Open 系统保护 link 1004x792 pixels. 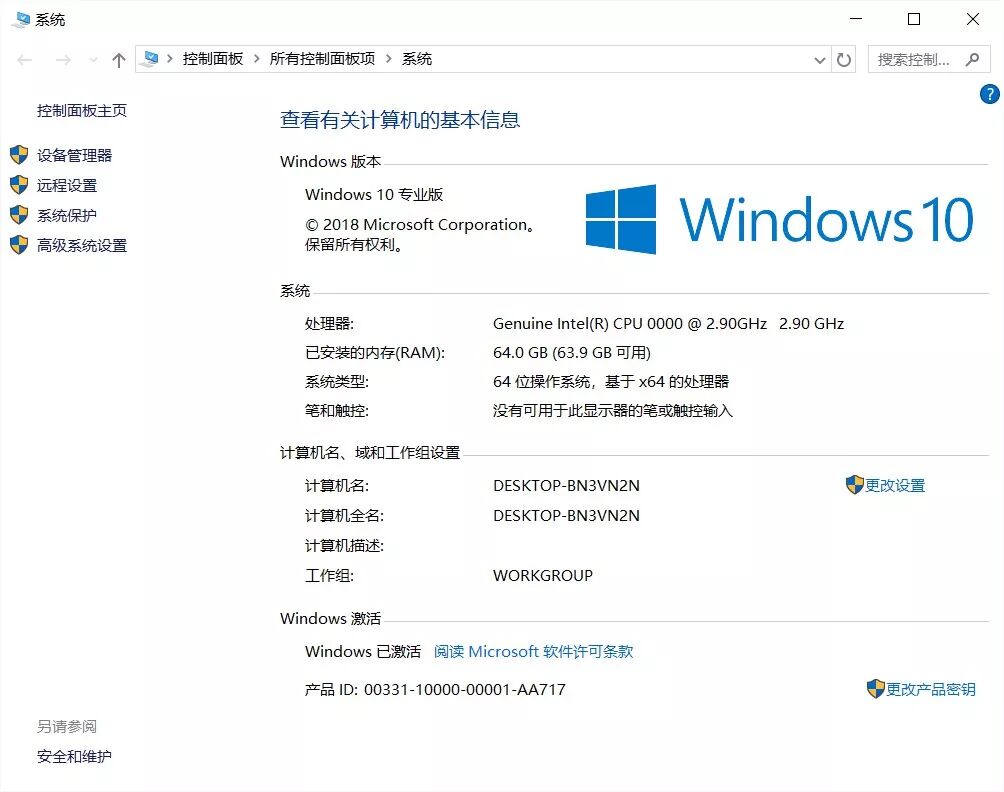tap(67, 216)
